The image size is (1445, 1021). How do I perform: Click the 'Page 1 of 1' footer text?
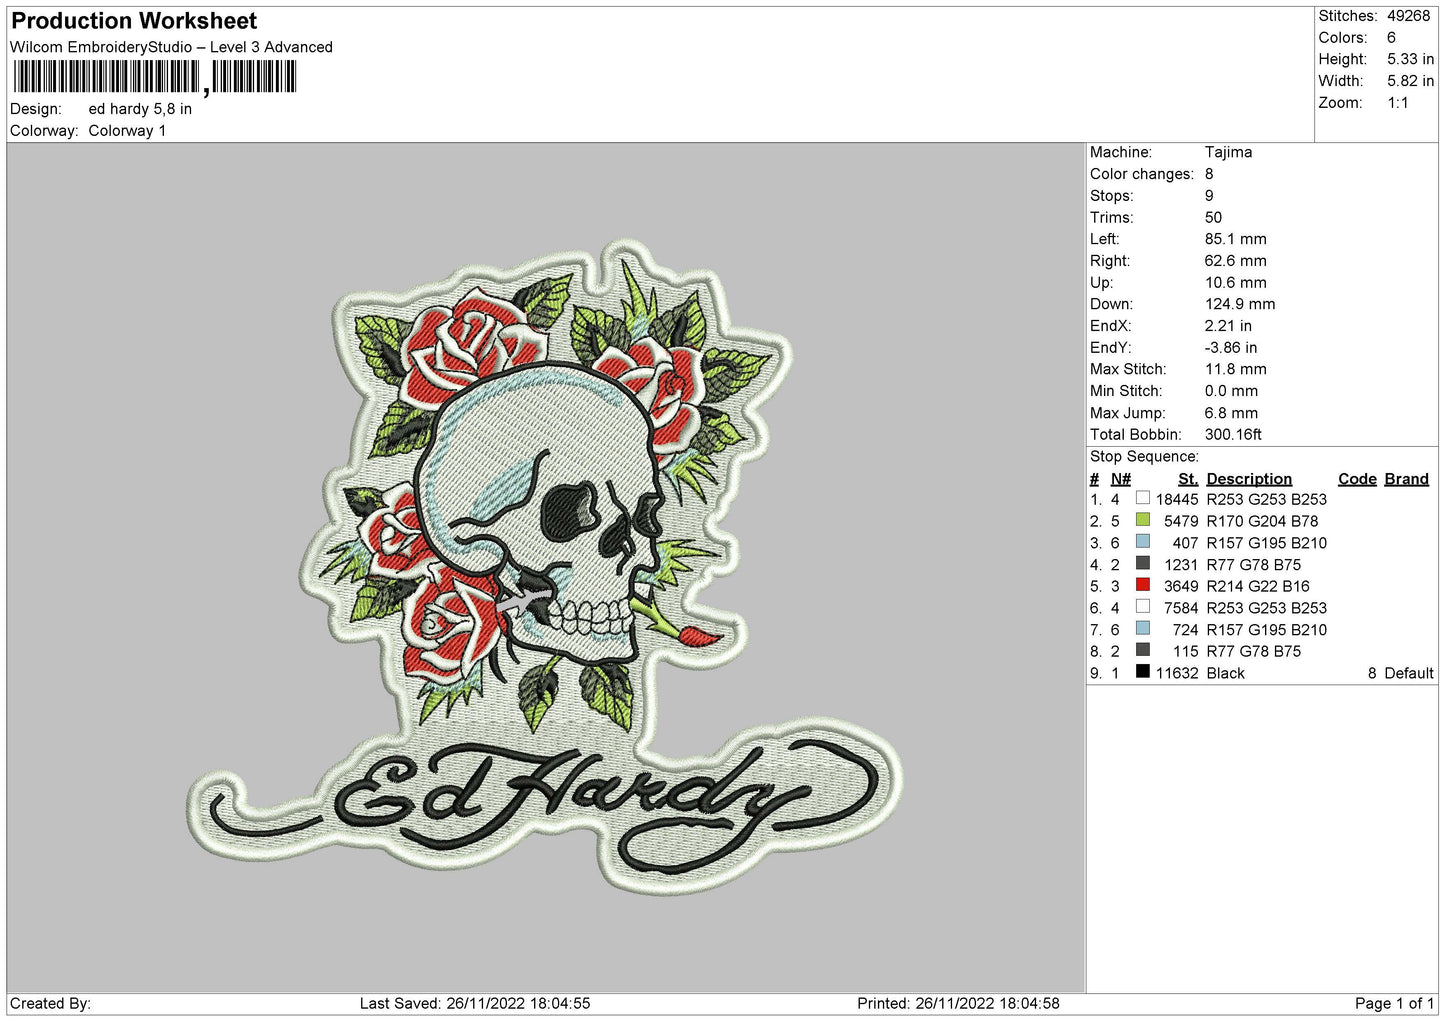[1394, 1003]
